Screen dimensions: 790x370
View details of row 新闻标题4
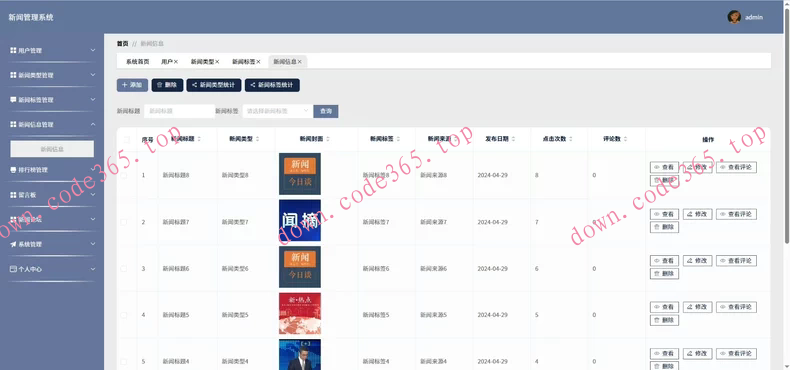click(x=664, y=354)
